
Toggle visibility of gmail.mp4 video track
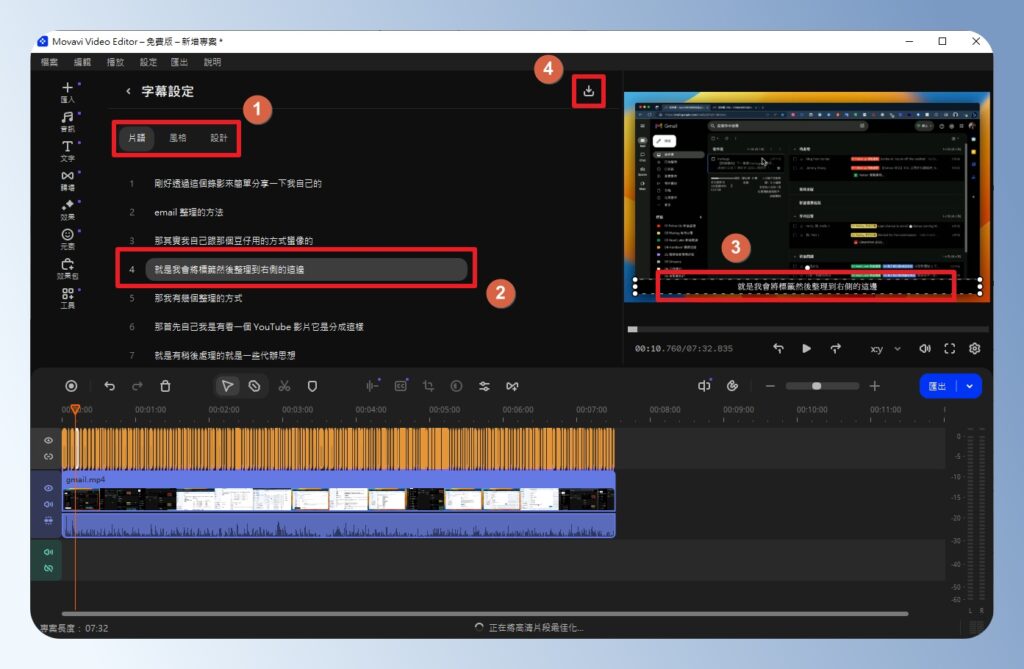(47, 488)
